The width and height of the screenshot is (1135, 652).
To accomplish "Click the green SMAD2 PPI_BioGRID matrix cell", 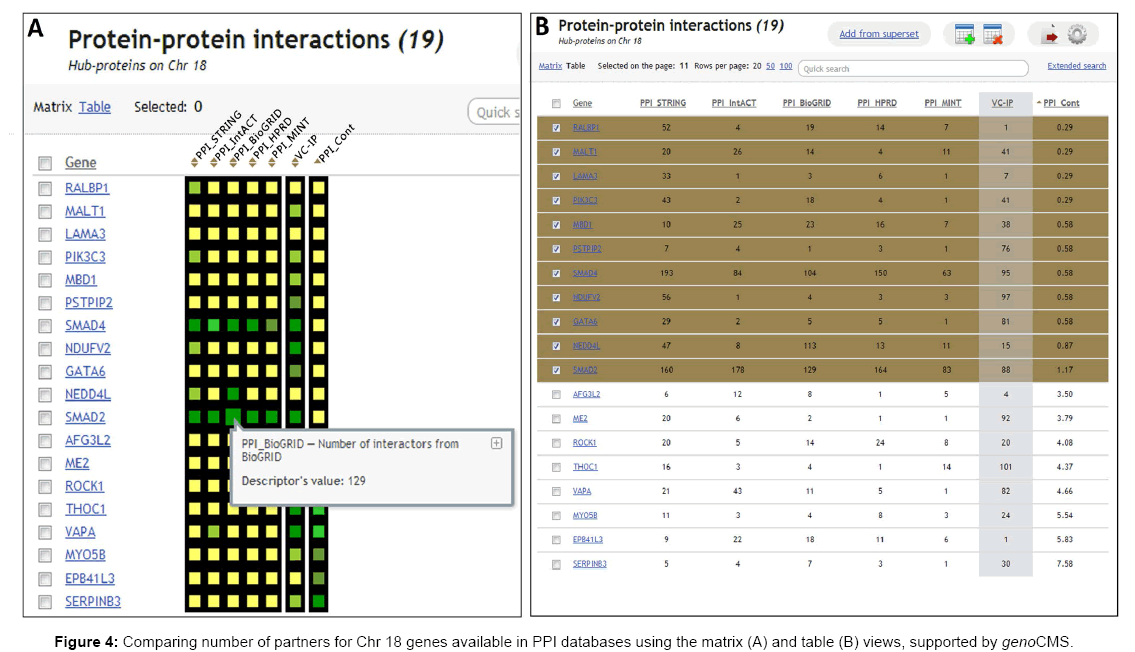I will pos(233,416).
